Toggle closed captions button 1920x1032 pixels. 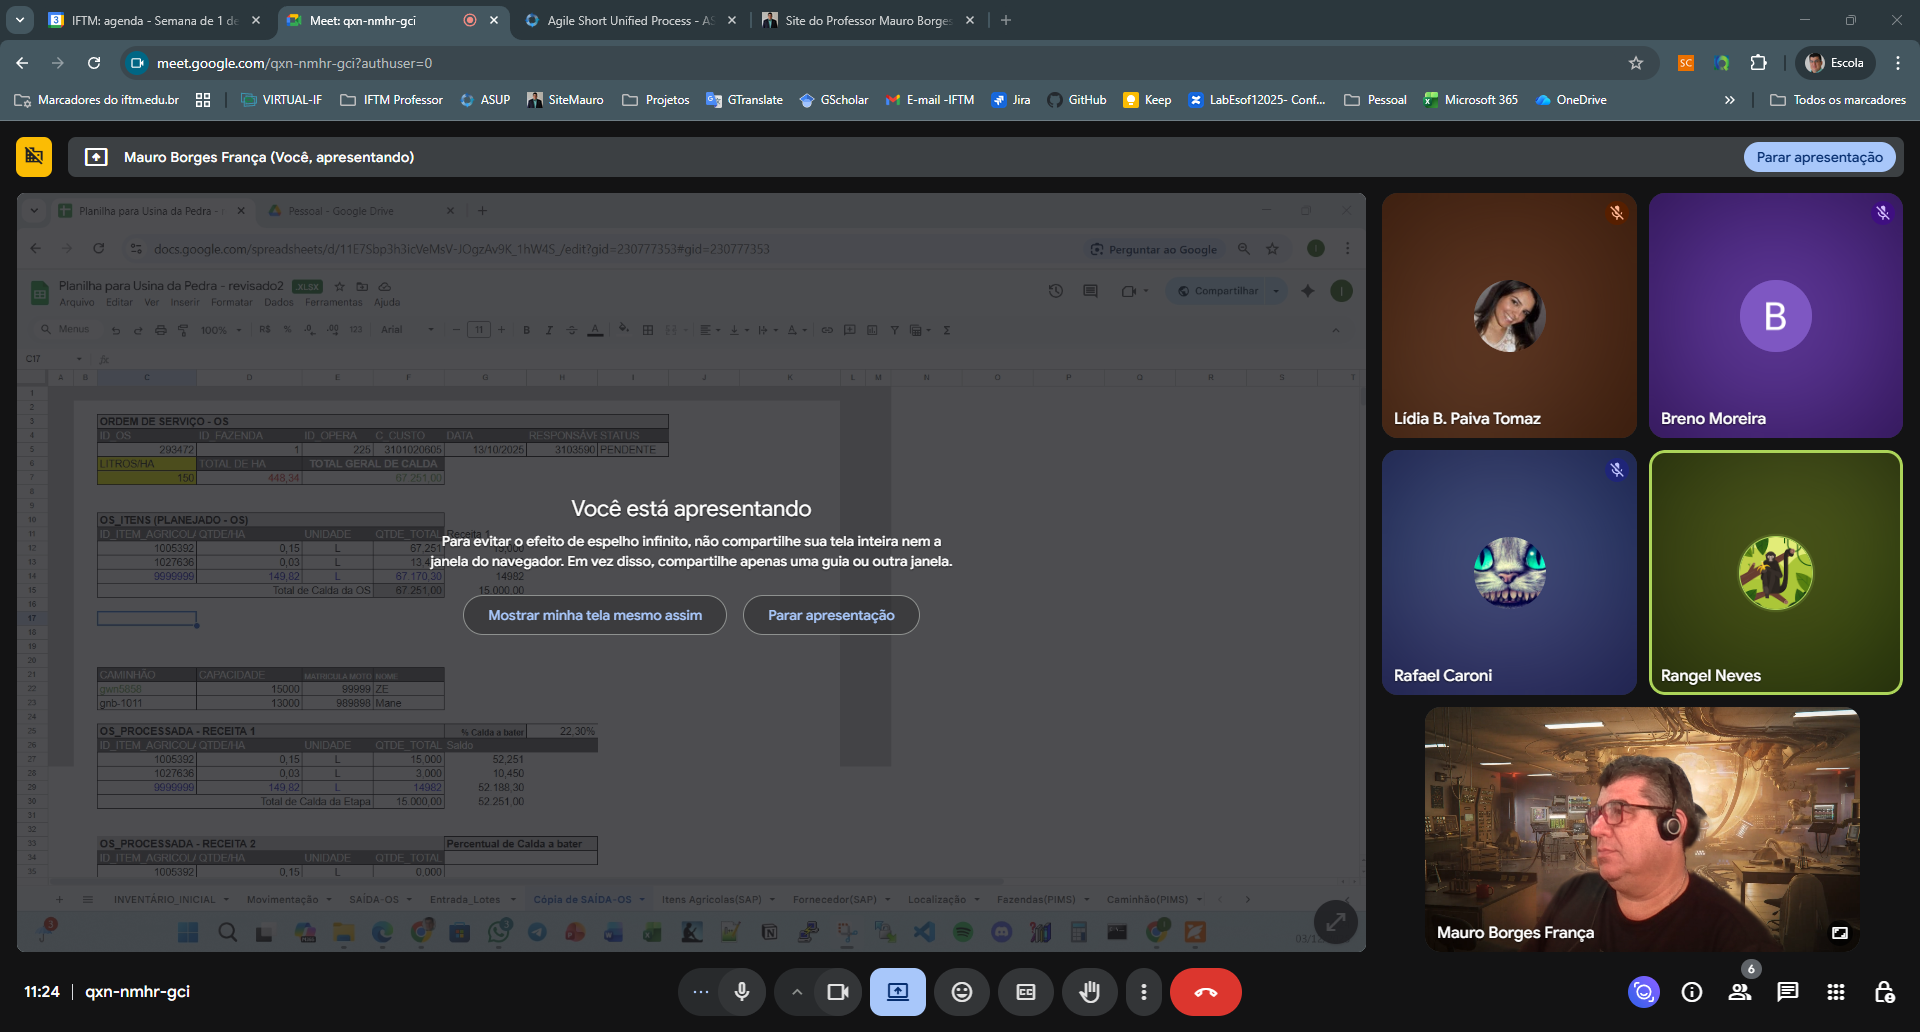[1025, 992]
